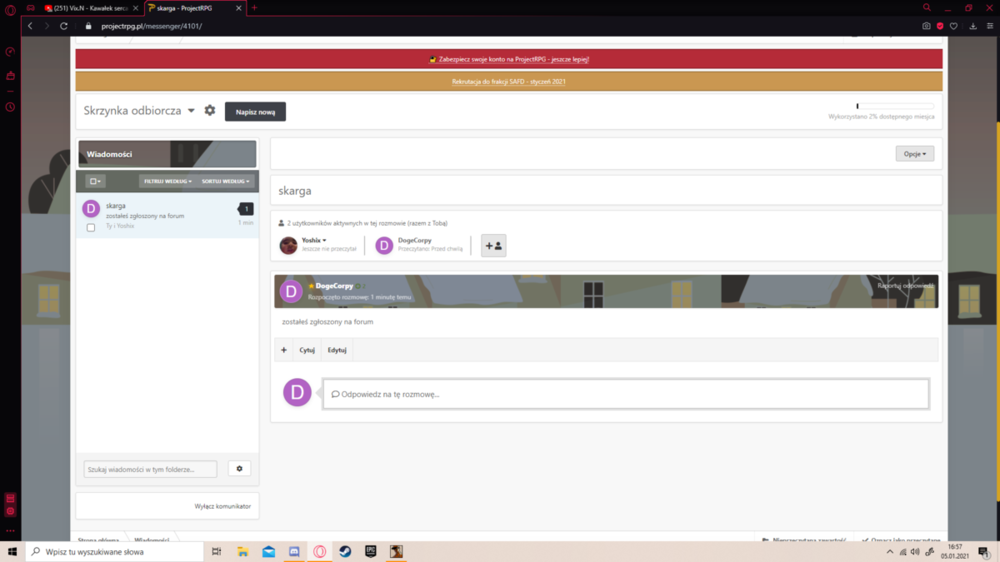
Task: Open the volume icon in system tray
Action: click(915, 552)
